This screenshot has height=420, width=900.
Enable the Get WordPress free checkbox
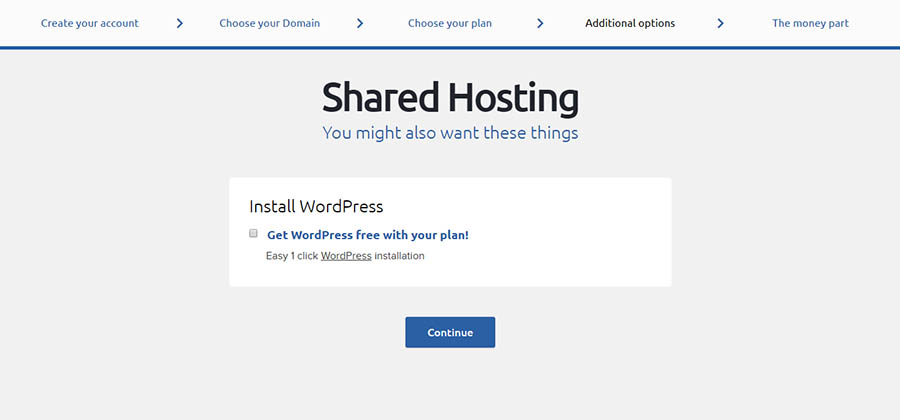254,234
